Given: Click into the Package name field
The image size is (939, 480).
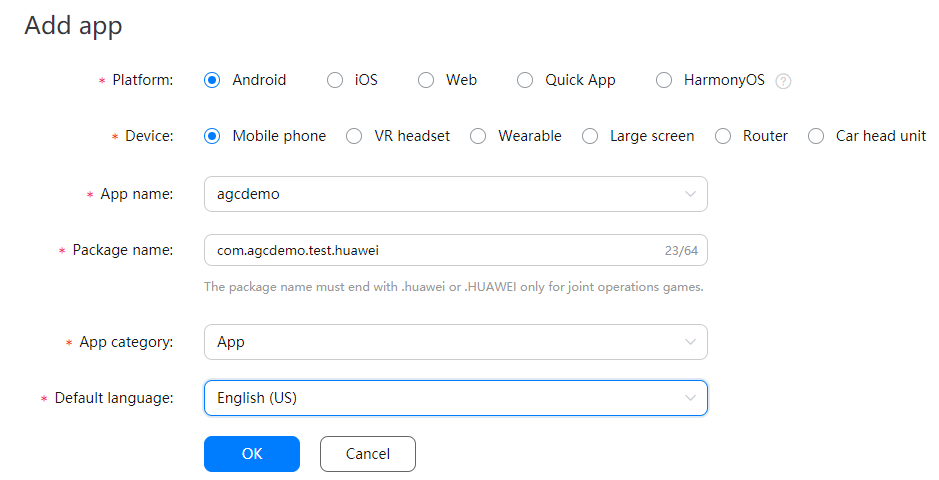Looking at the screenshot, I should [456, 250].
